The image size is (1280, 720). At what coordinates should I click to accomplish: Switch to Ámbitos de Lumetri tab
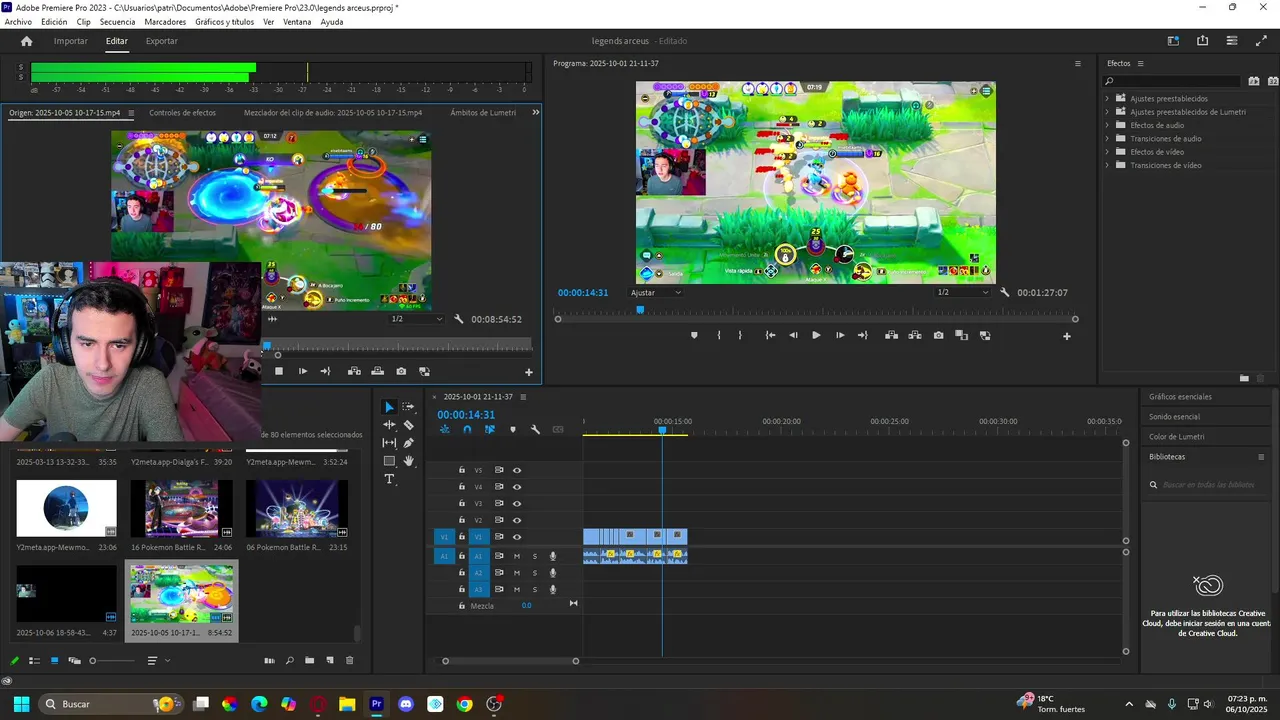(483, 113)
